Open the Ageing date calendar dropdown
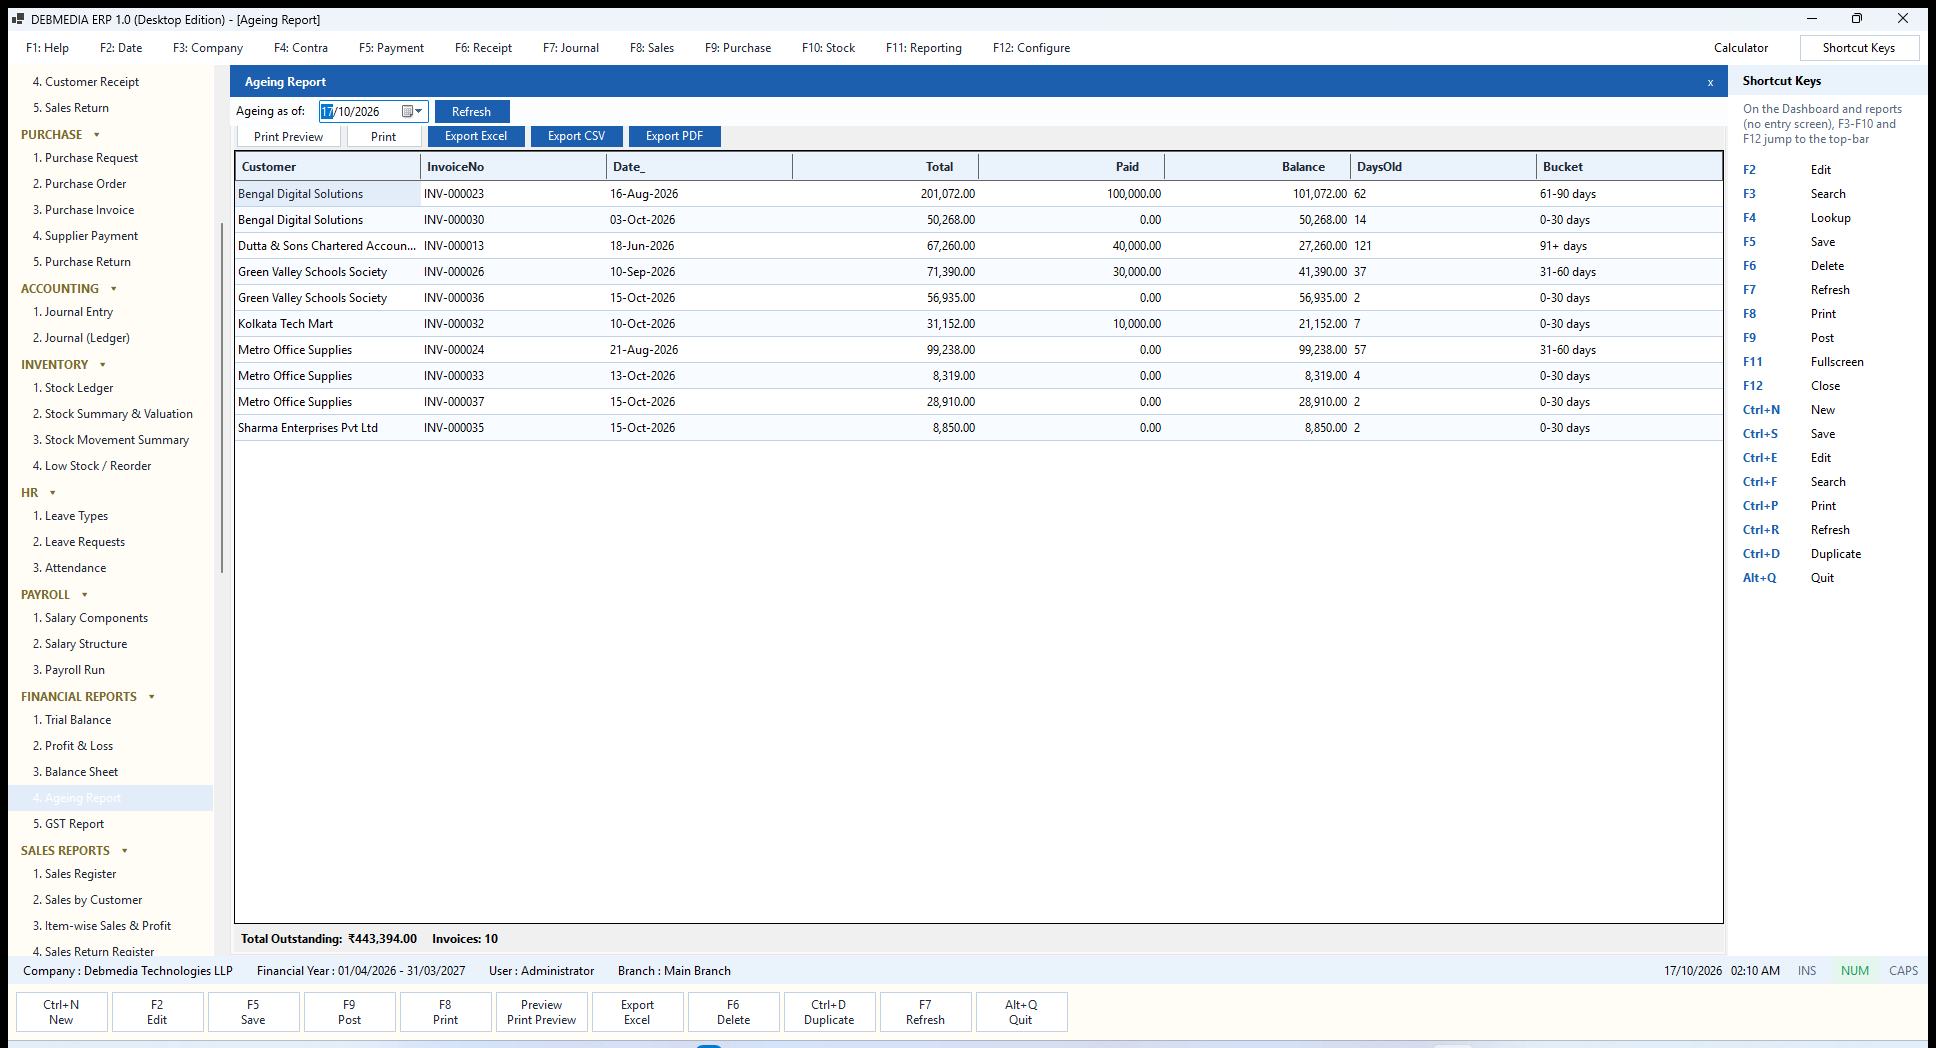This screenshot has width=1936, height=1048. tap(411, 112)
